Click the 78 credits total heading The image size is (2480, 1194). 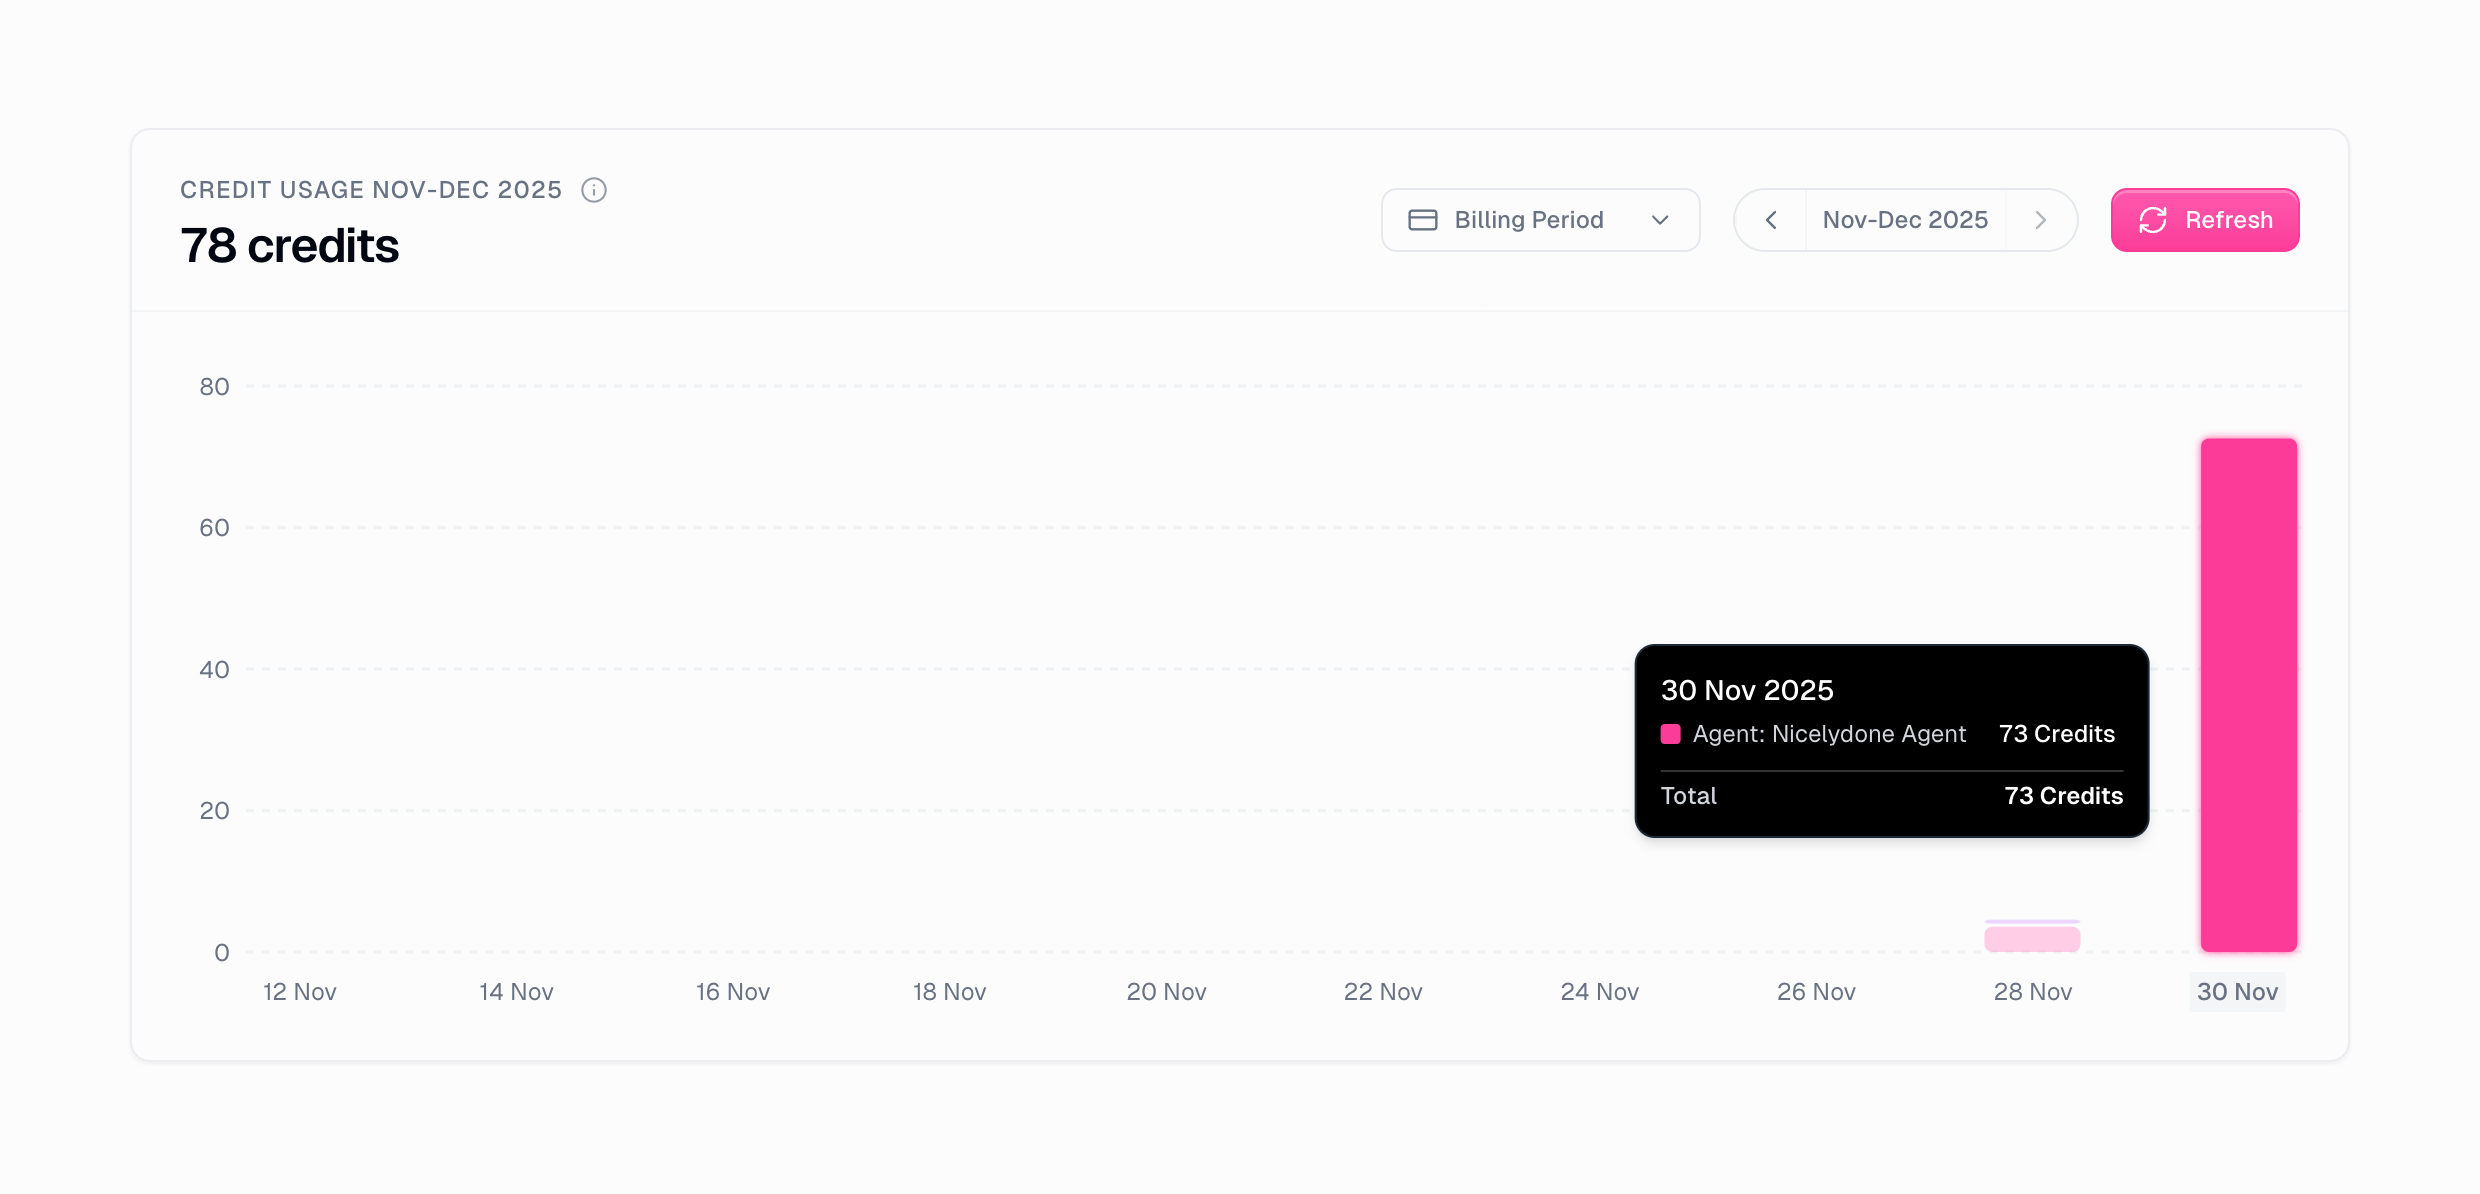[x=290, y=246]
